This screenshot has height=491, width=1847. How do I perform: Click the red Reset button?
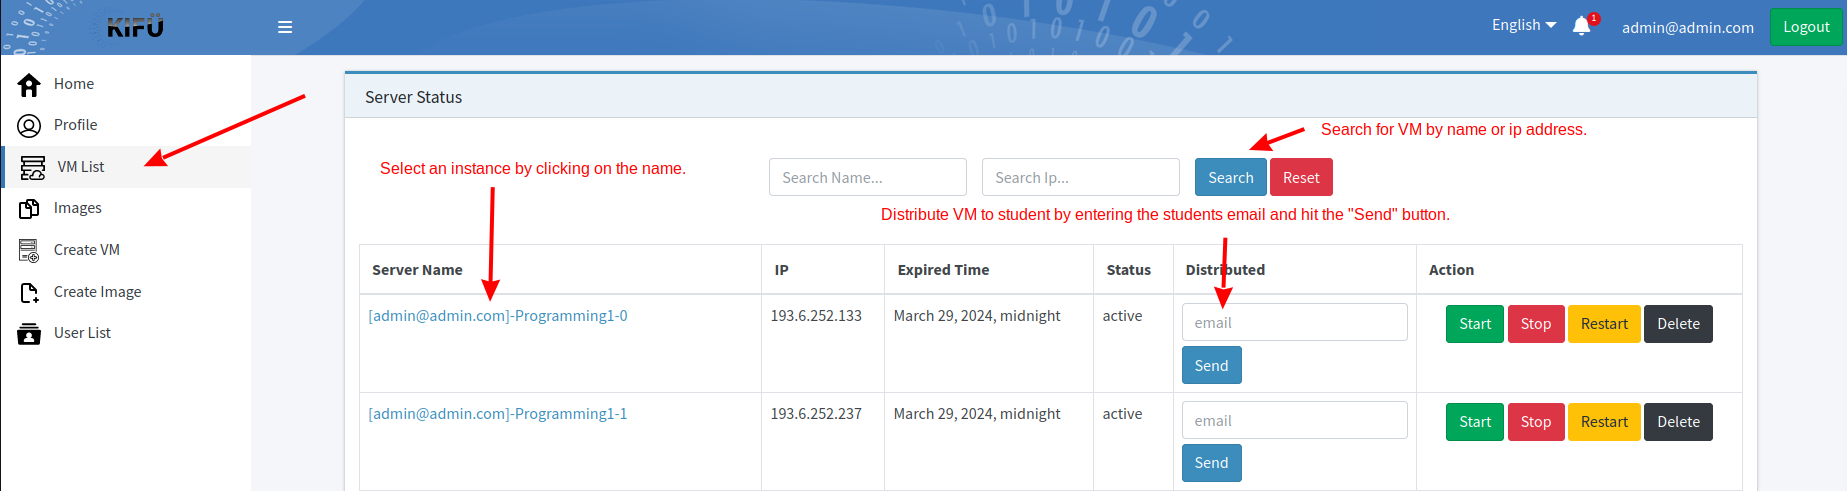pos(1300,178)
